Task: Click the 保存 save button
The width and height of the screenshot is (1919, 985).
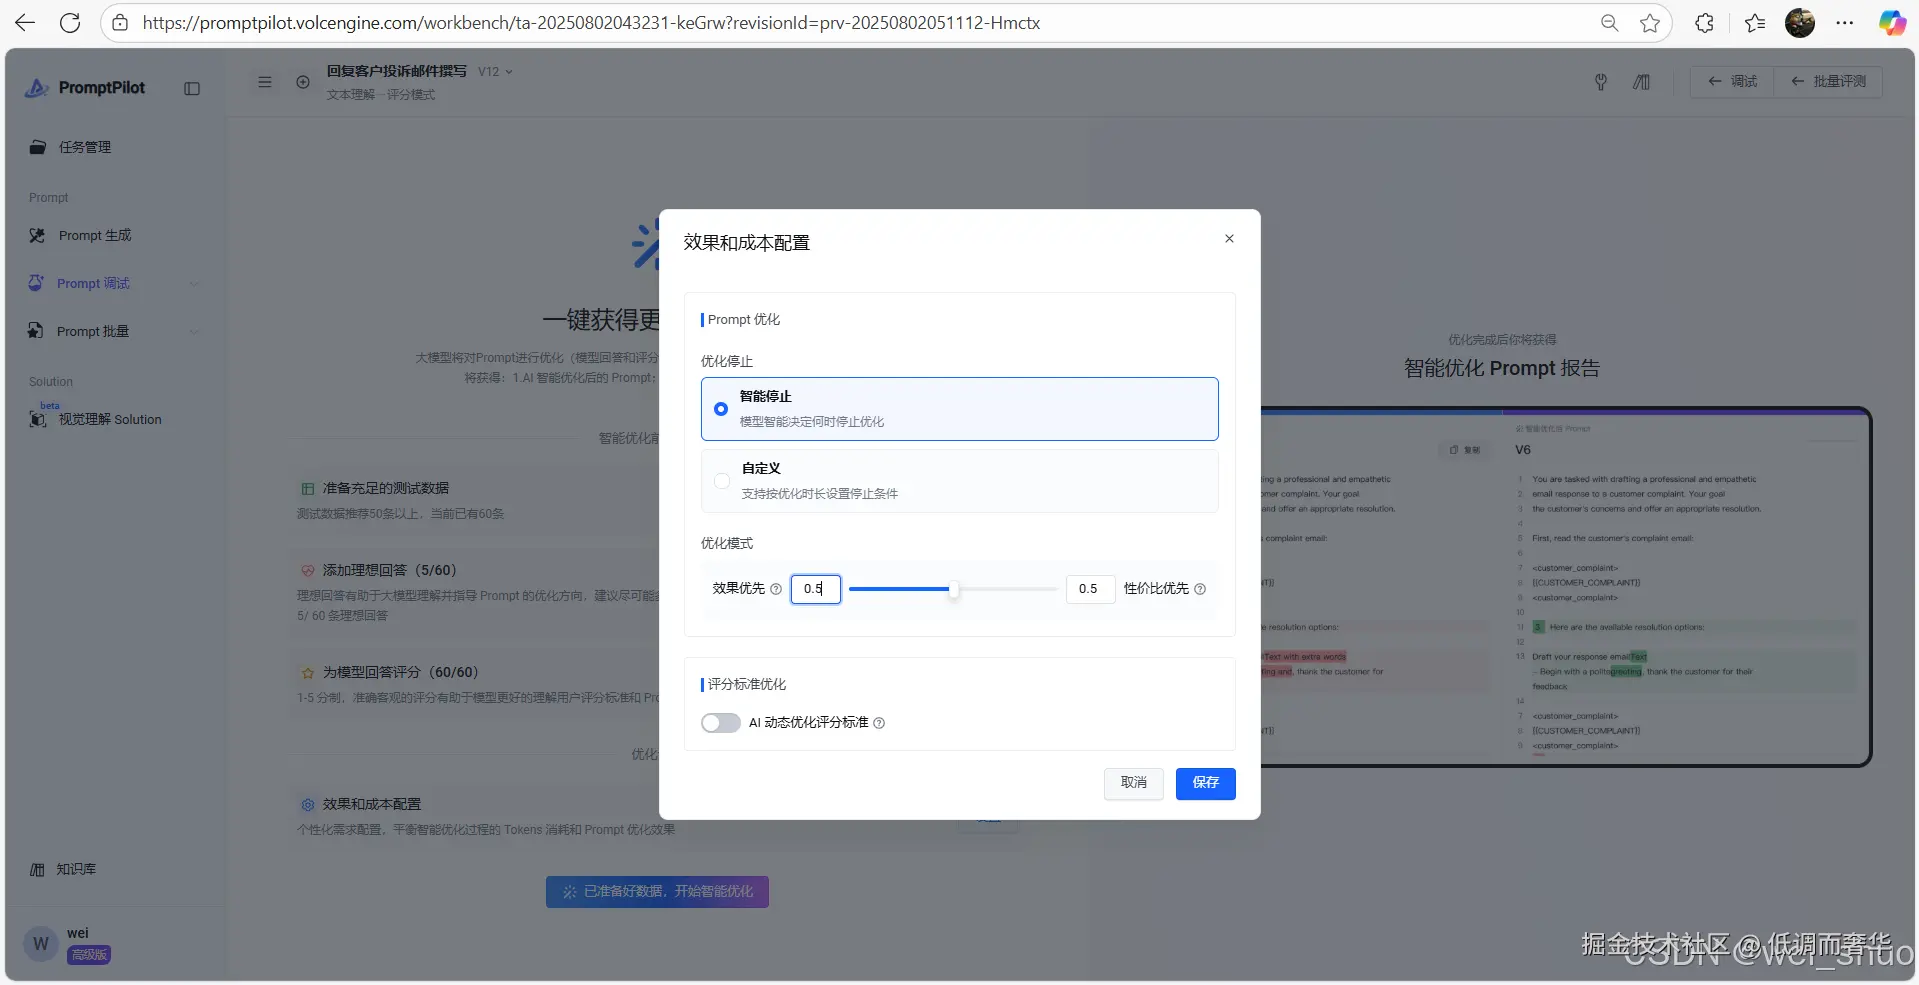Action: pyautogui.click(x=1205, y=783)
